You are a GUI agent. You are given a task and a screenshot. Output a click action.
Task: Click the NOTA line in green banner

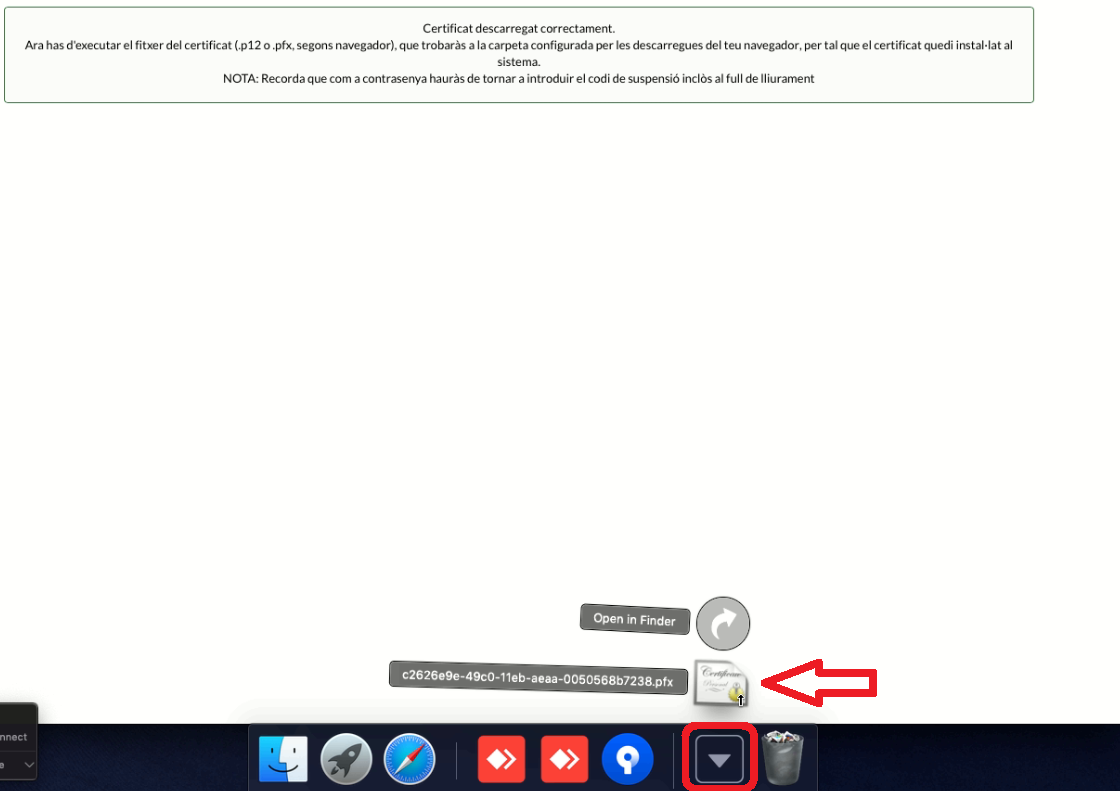pos(518,78)
